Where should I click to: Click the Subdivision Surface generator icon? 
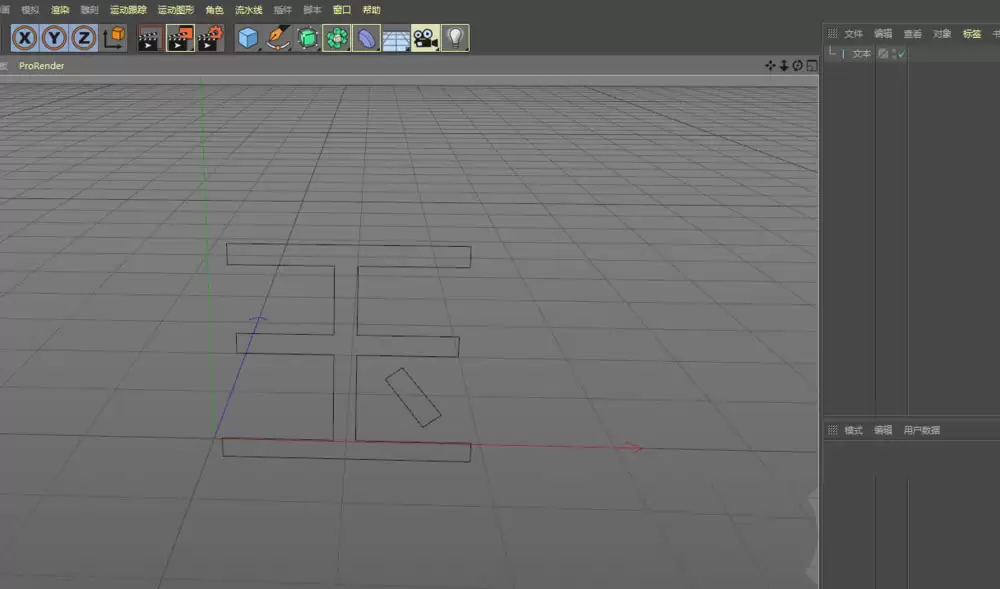[x=307, y=37]
